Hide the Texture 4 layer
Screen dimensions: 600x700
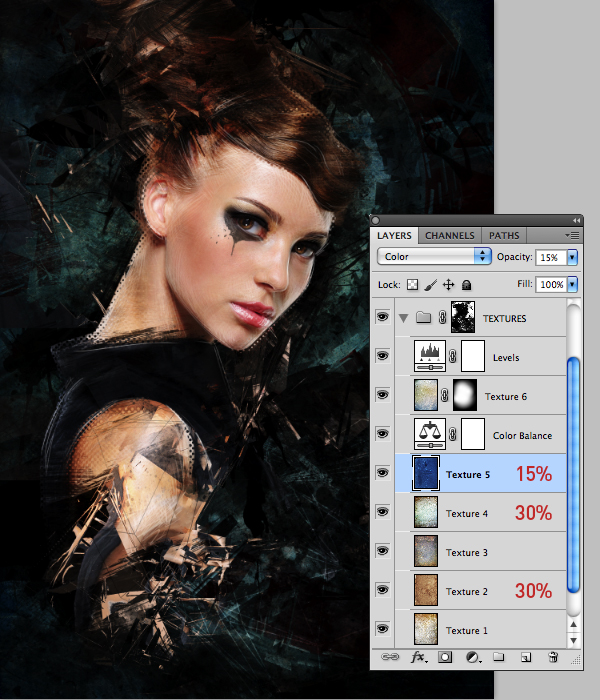click(383, 512)
